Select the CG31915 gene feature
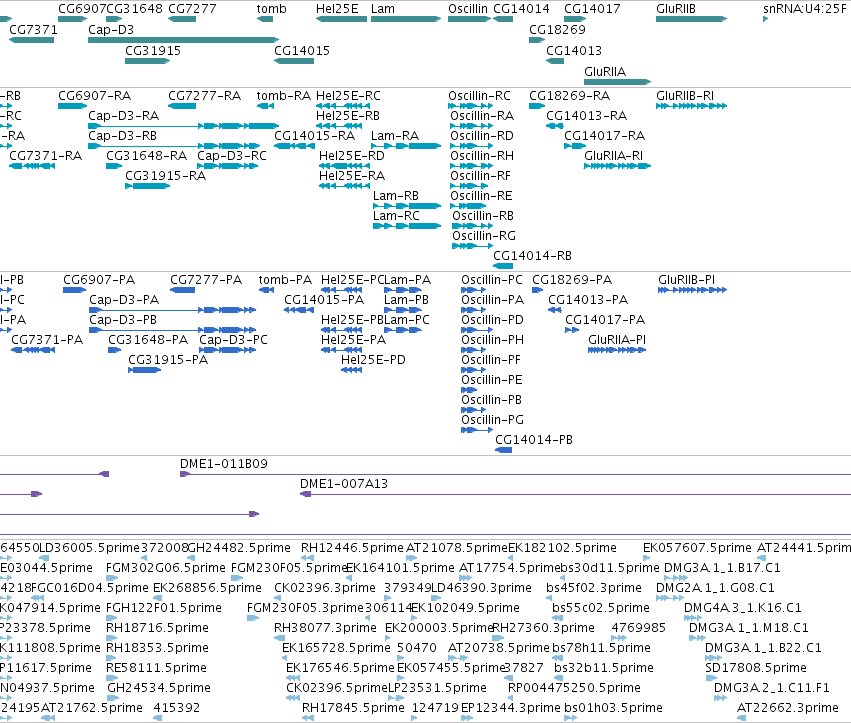This screenshot has width=851, height=723. (148, 61)
